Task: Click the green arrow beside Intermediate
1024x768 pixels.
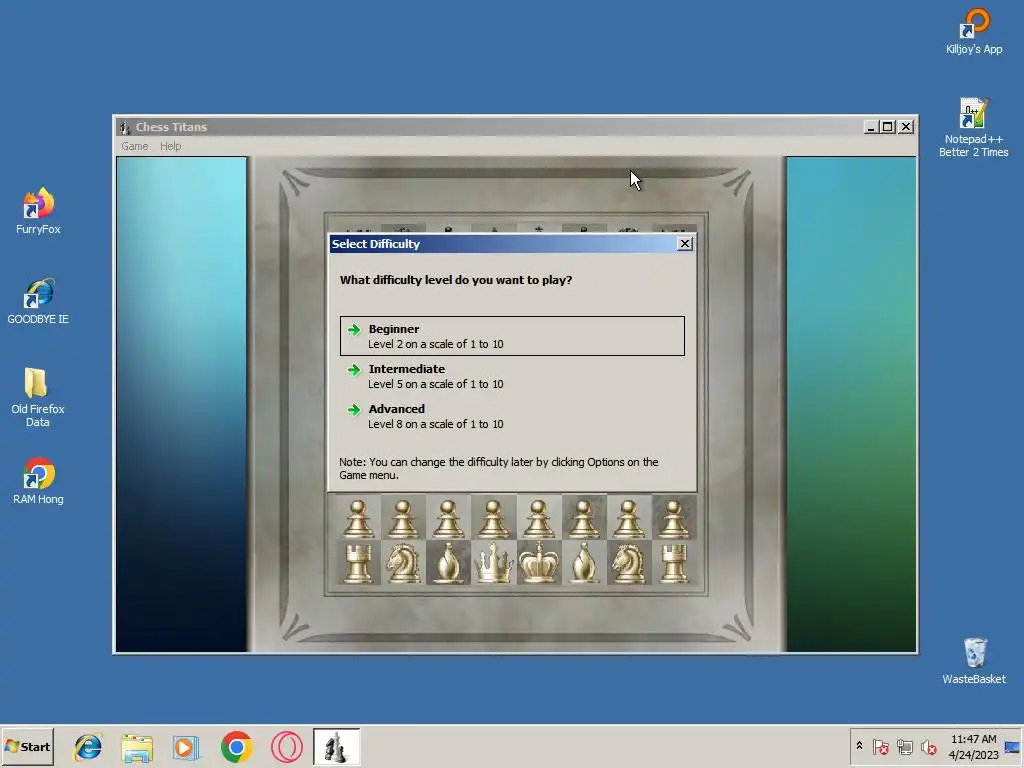Action: click(x=354, y=370)
